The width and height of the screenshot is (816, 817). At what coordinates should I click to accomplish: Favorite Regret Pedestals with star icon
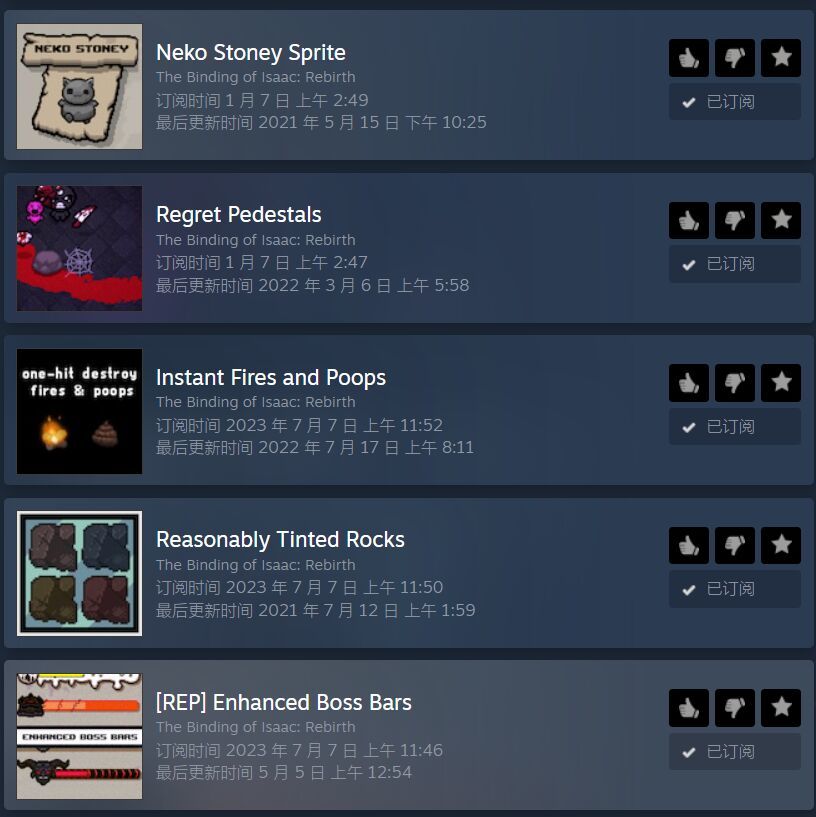tap(780, 220)
